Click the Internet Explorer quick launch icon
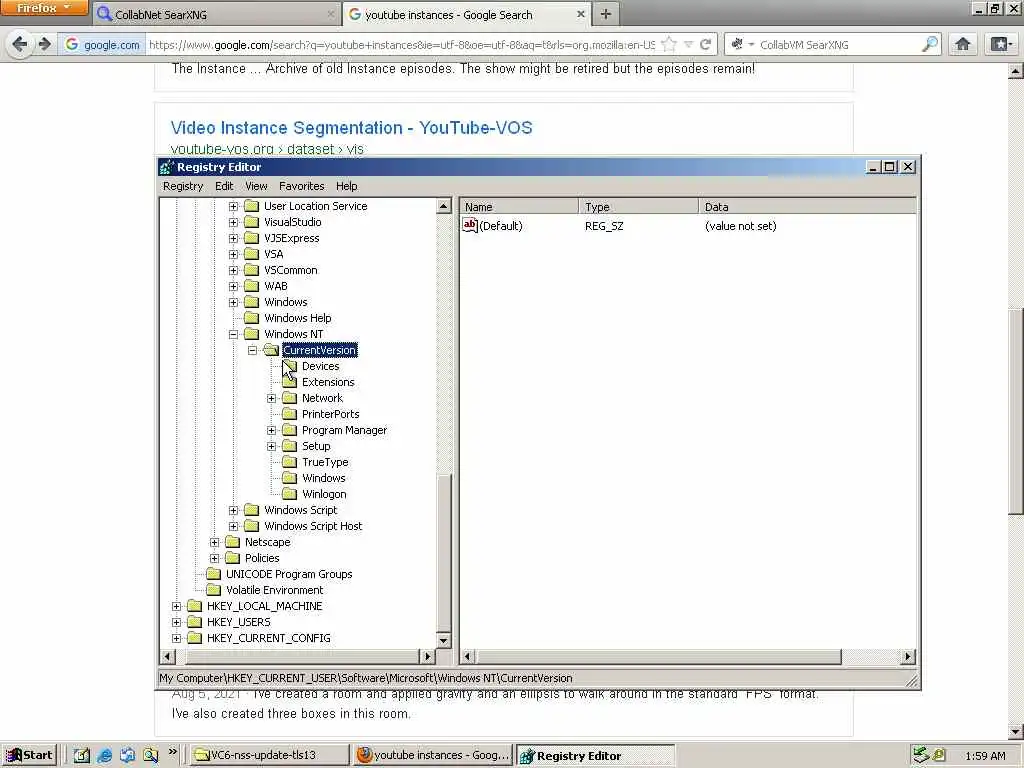This screenshot has width=1024, height=768. pyautogui.click(x=104, y=755)
